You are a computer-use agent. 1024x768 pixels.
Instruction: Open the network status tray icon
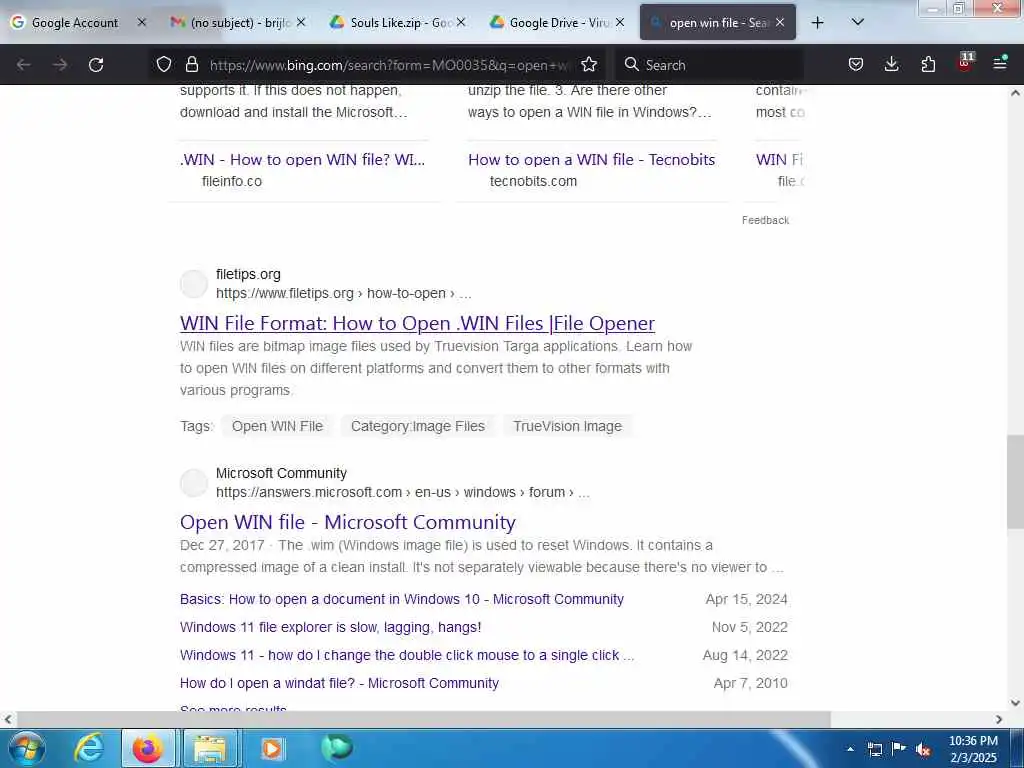point(874,749)
